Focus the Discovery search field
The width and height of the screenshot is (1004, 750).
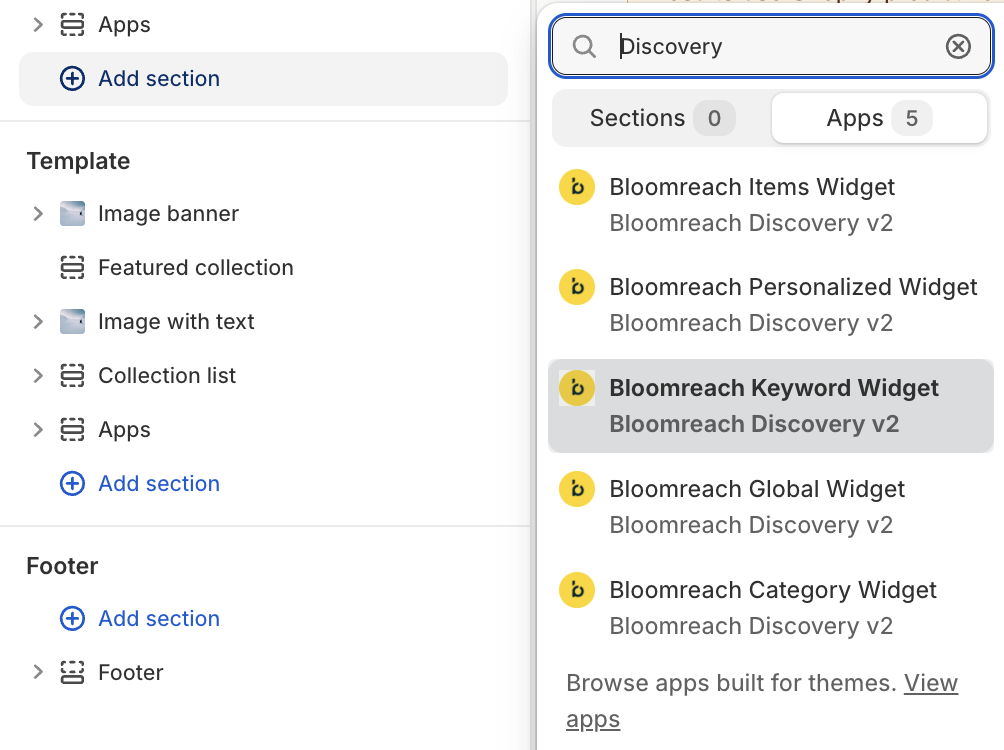771,47
